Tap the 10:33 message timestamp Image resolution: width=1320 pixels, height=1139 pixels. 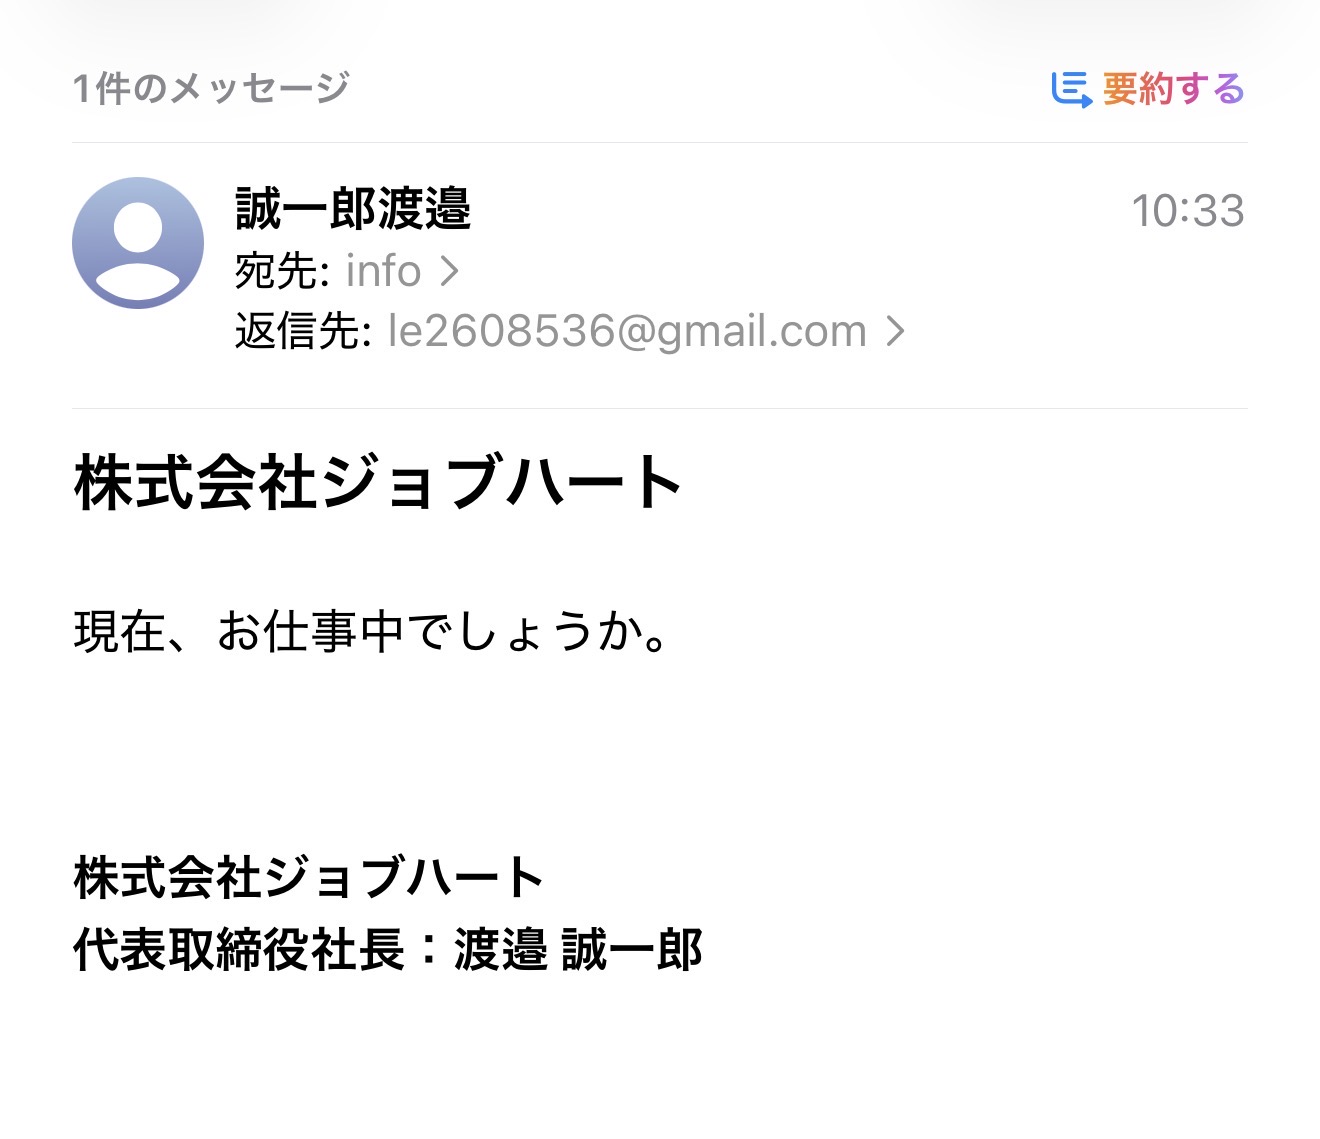(1187, 211)
